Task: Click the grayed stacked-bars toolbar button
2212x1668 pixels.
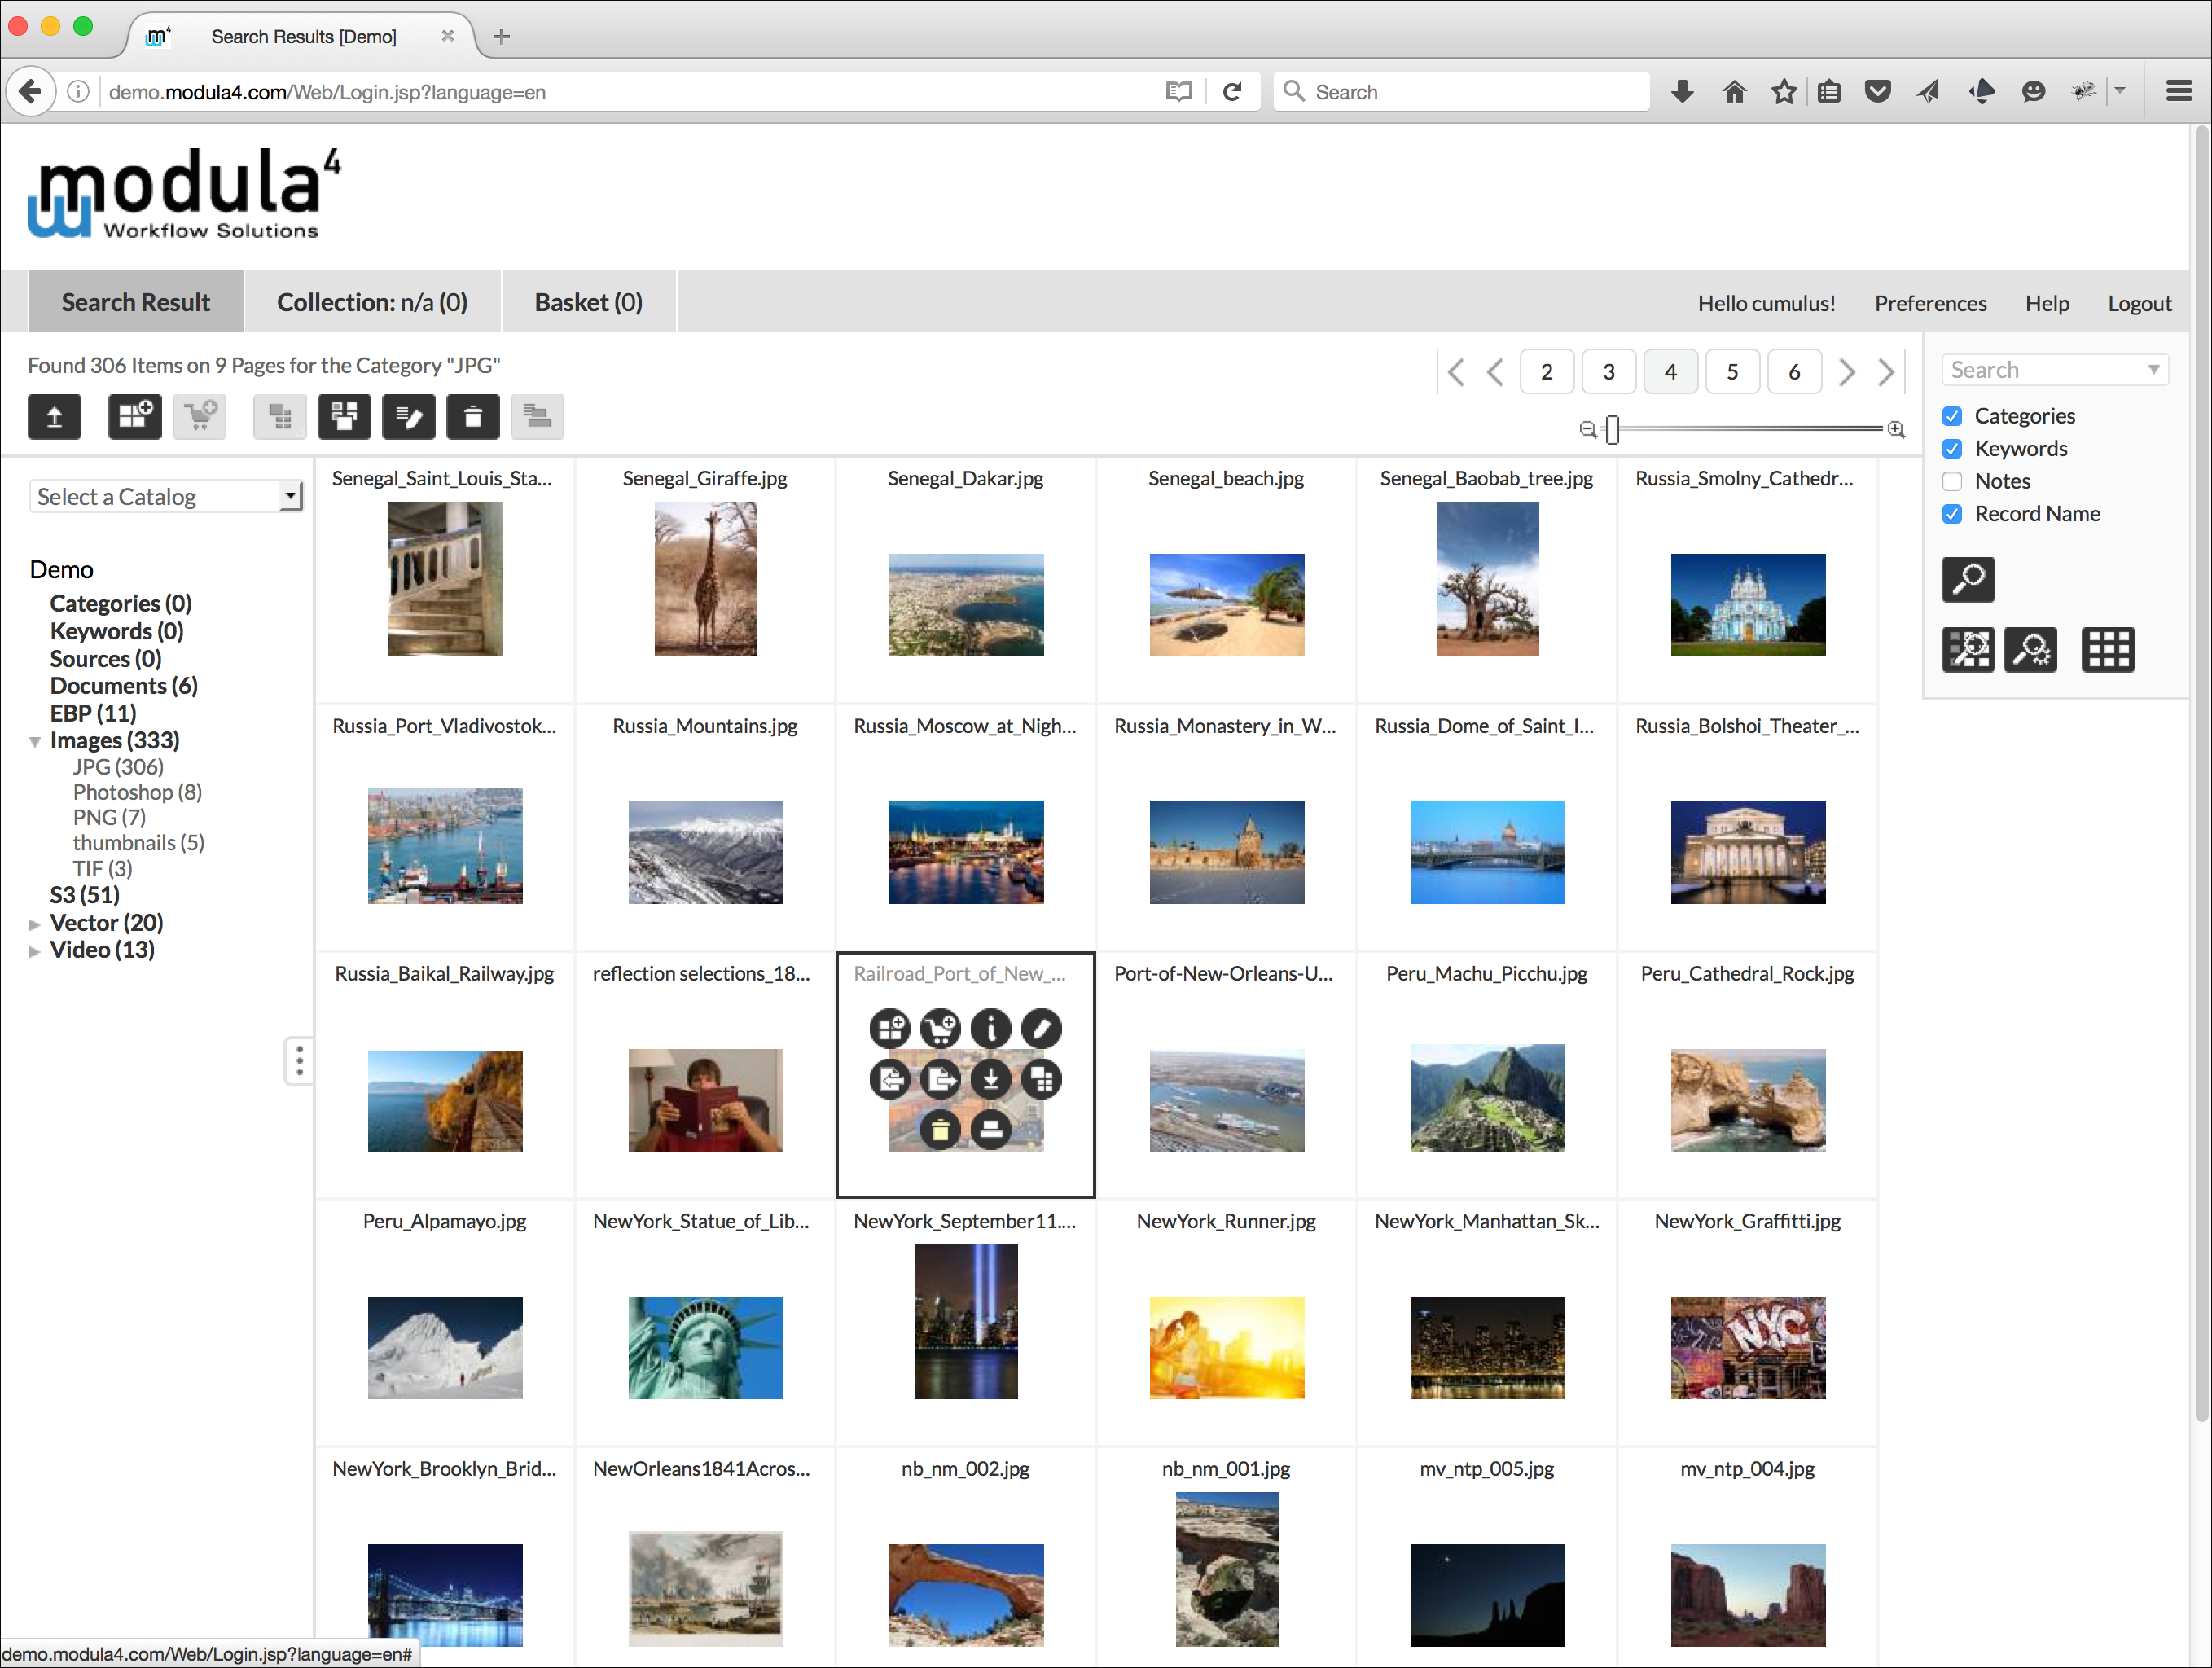Action: pos(538,416)
